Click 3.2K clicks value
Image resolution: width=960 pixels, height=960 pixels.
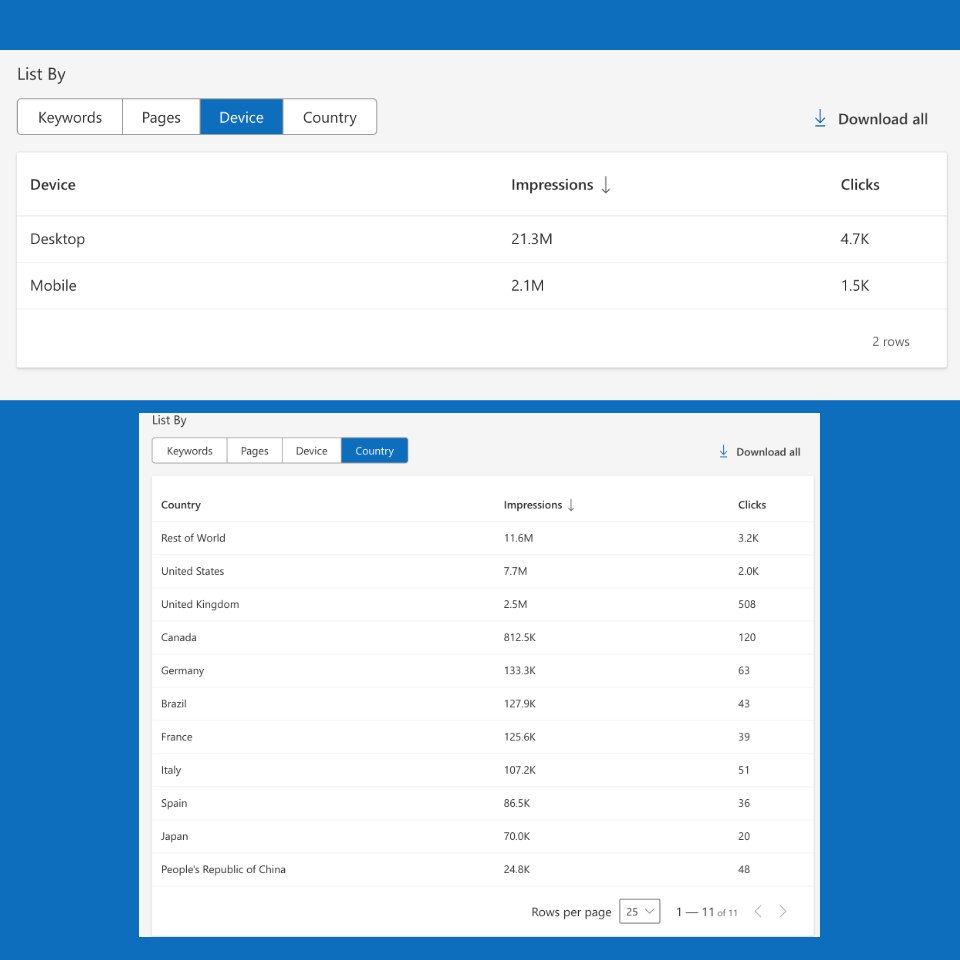click(x=748, y=538)
